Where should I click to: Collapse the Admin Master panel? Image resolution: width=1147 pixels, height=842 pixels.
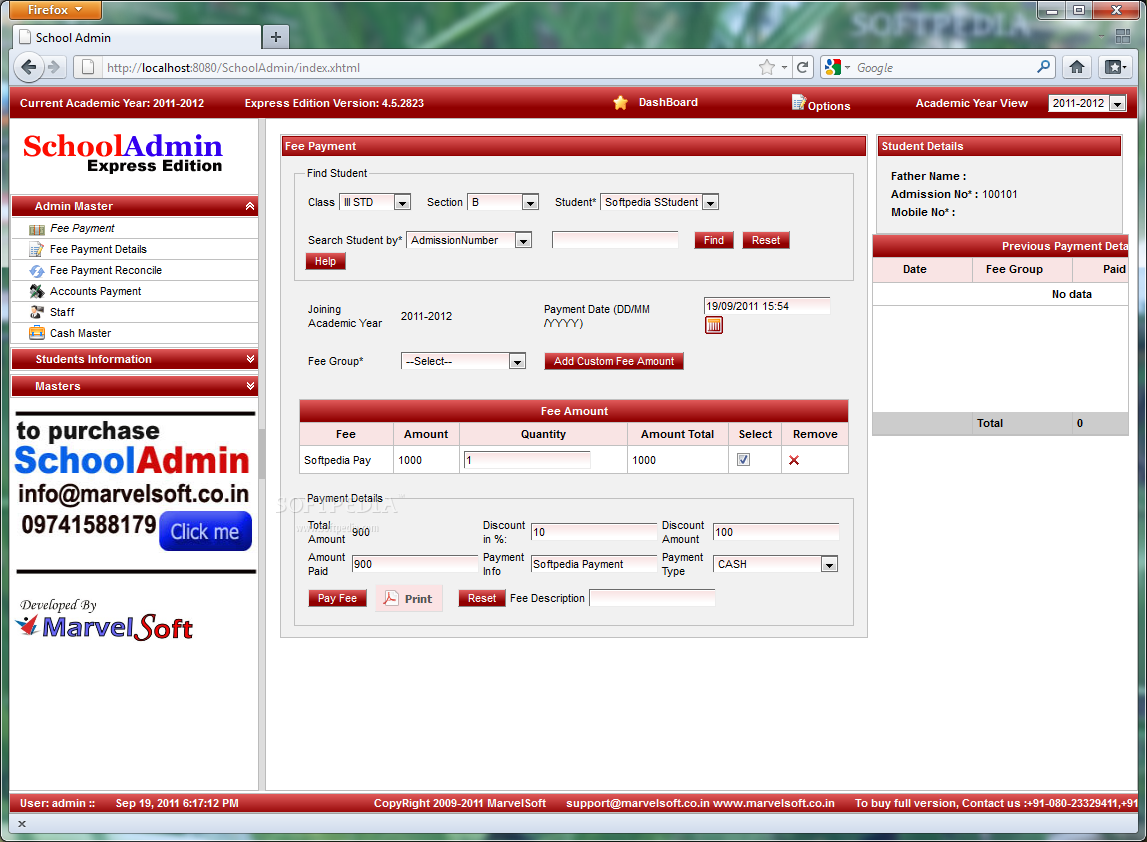coord(249,206)
